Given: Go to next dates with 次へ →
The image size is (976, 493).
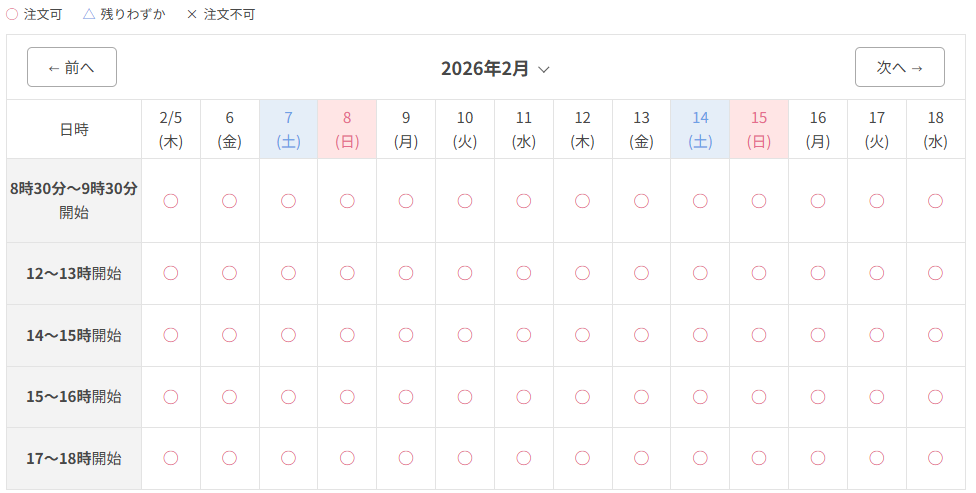Looking at the screenshot, I should point(899,67).
